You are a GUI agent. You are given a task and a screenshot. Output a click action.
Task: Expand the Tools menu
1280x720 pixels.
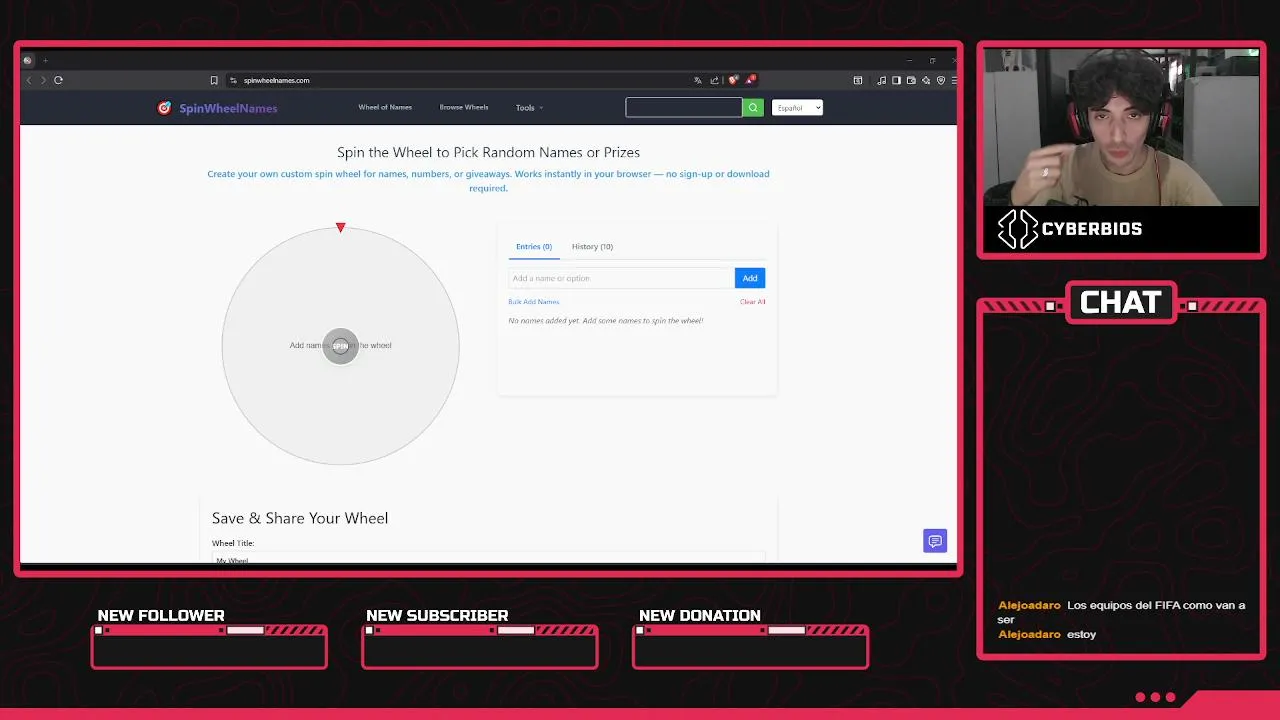click(529, 107)
